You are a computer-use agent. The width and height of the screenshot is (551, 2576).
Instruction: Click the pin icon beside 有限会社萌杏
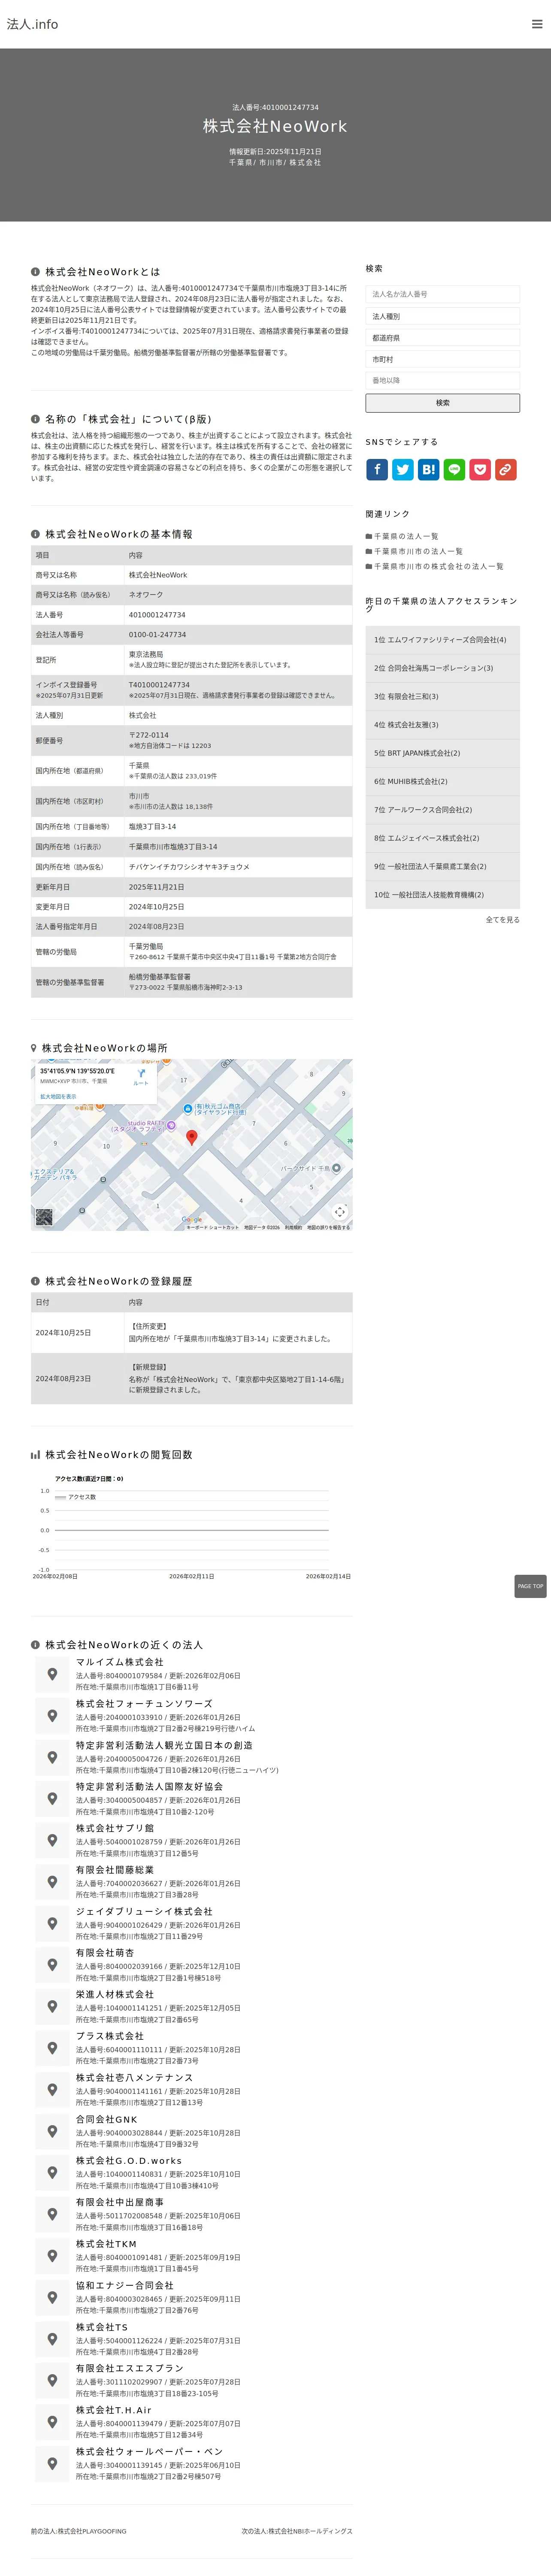click(x=52, y=1965)
